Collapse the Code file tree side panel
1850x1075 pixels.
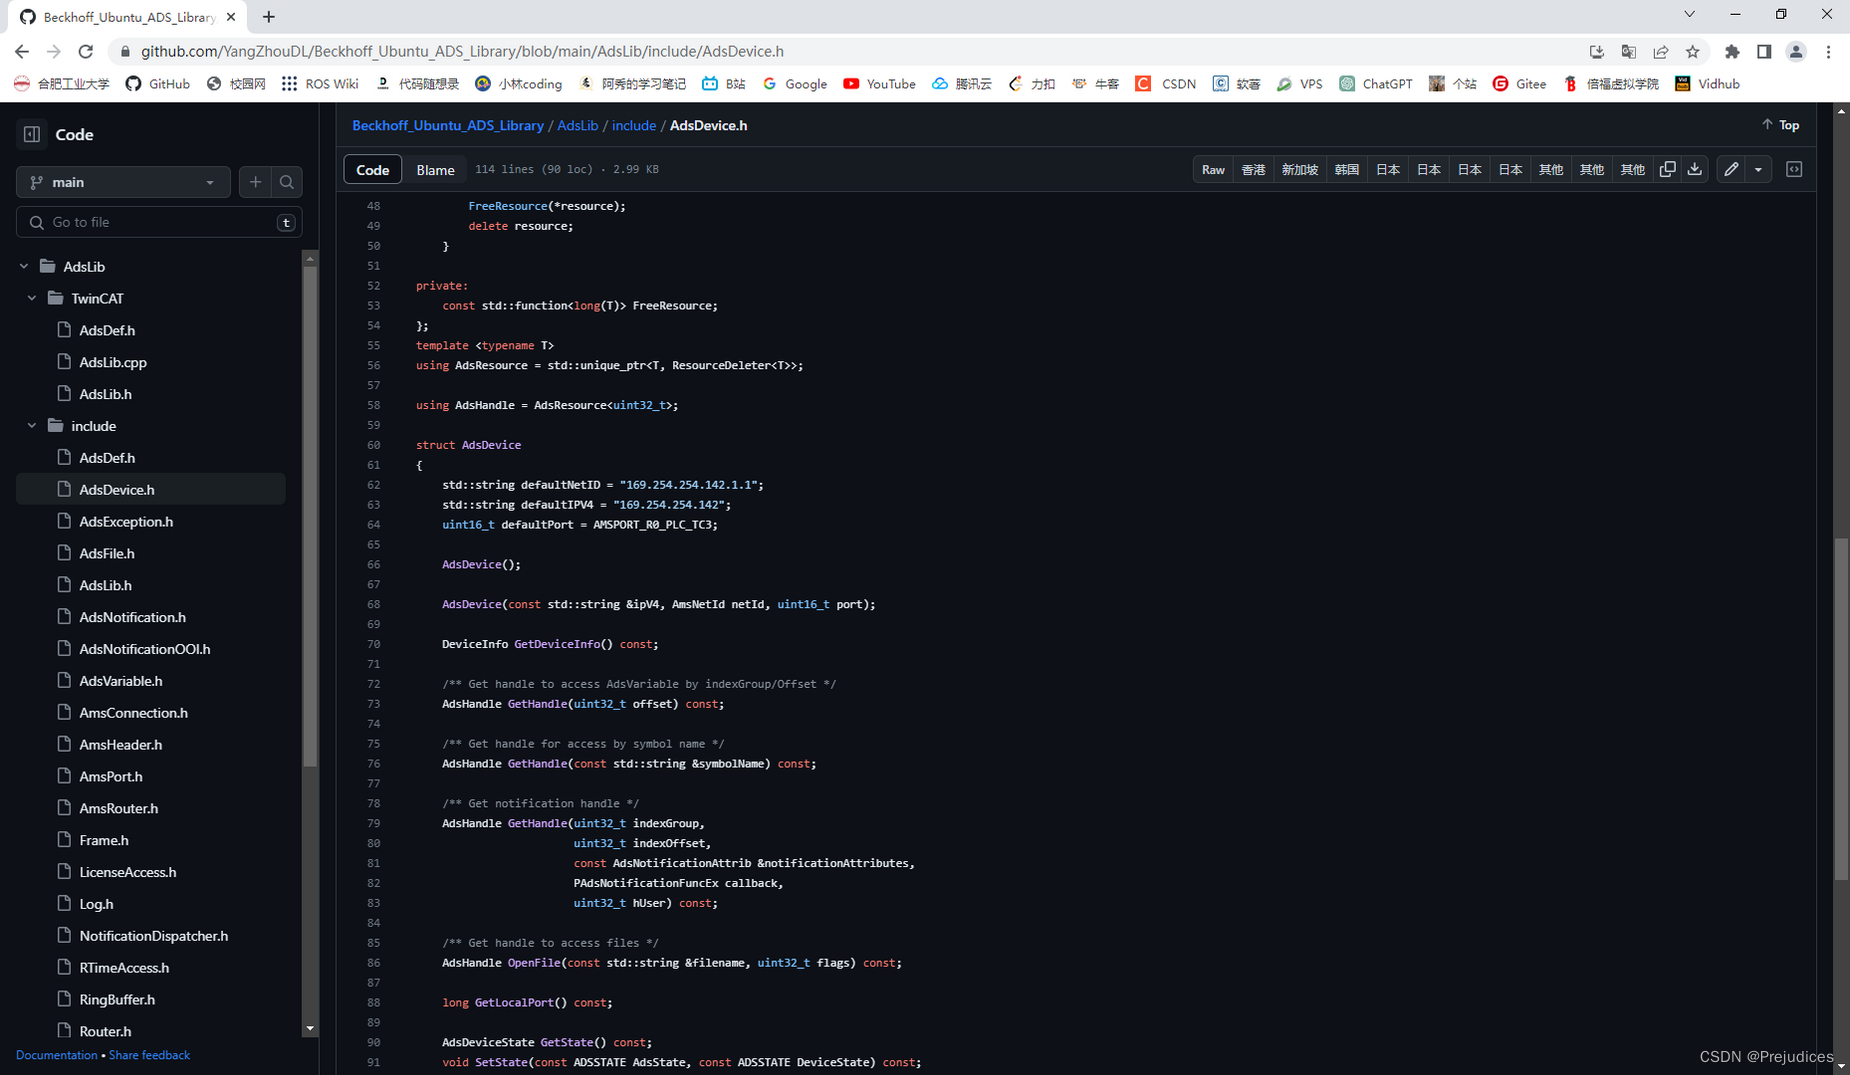pyautogui.click(x=31, y=134)
